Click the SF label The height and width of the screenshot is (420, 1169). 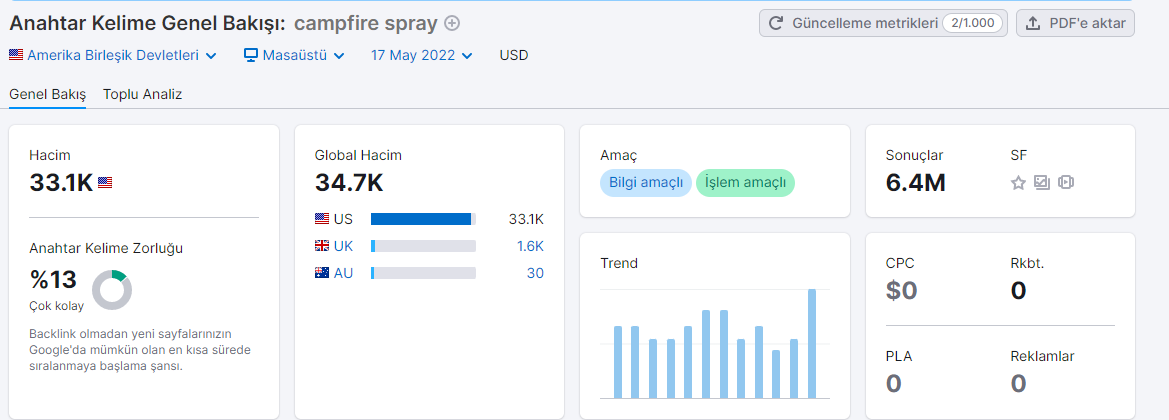point(1019,156)
